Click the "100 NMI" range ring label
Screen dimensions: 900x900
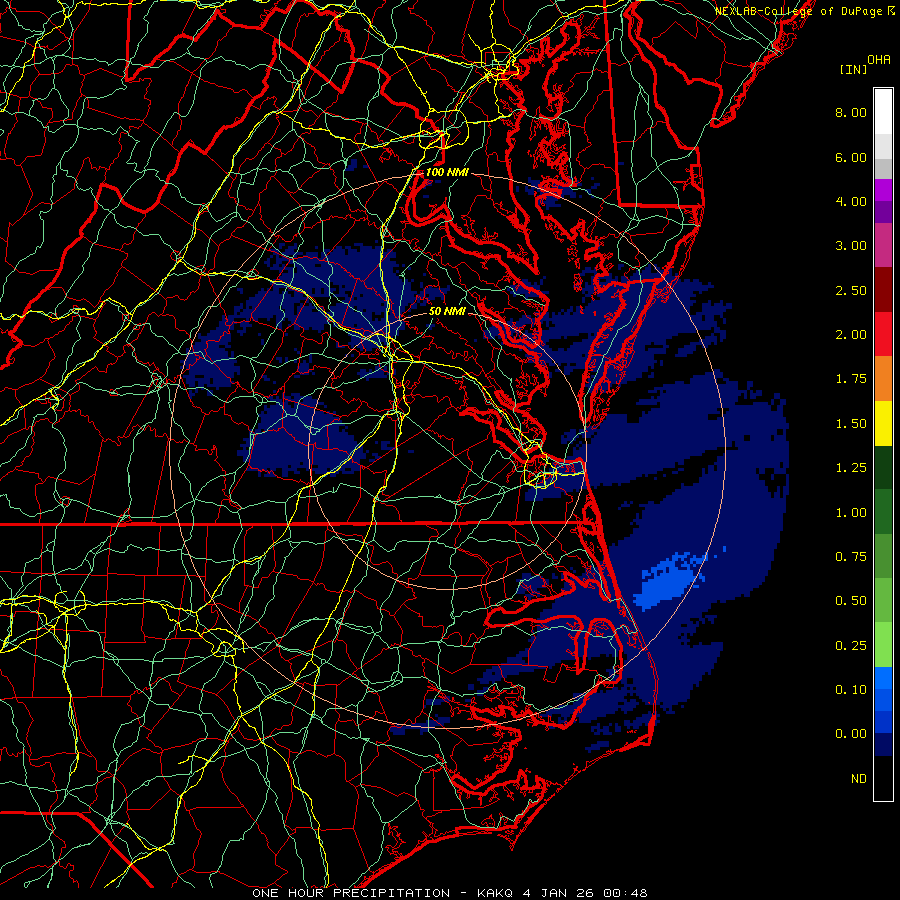click(447, 172)
